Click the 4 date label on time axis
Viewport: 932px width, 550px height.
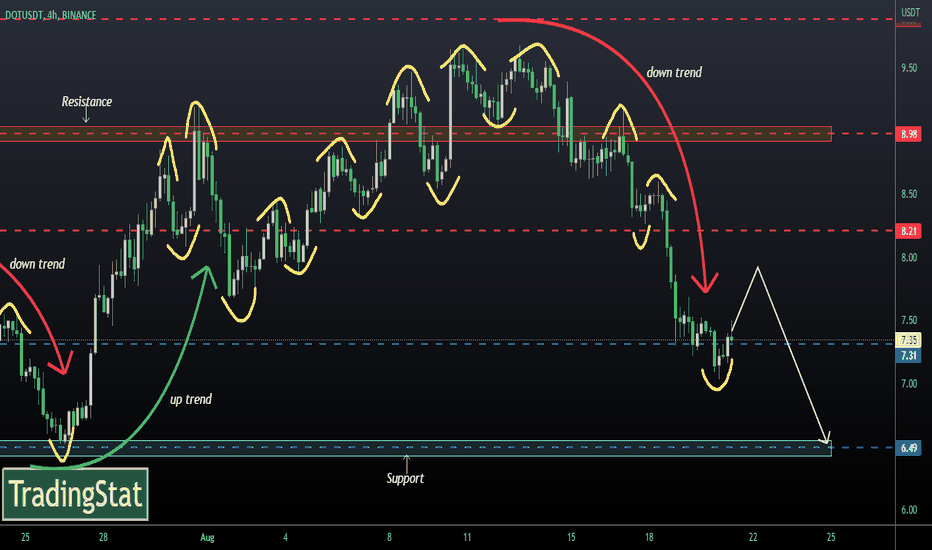coord(285,537)
